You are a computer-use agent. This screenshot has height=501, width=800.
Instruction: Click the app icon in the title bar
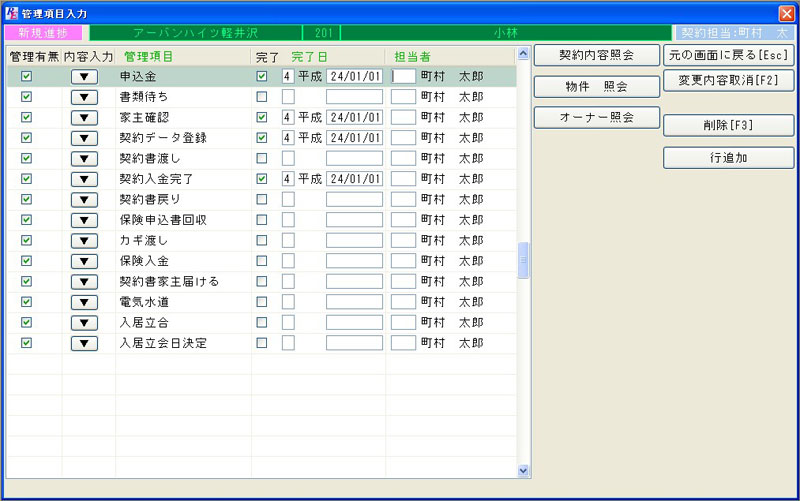[x=12, y=12]
